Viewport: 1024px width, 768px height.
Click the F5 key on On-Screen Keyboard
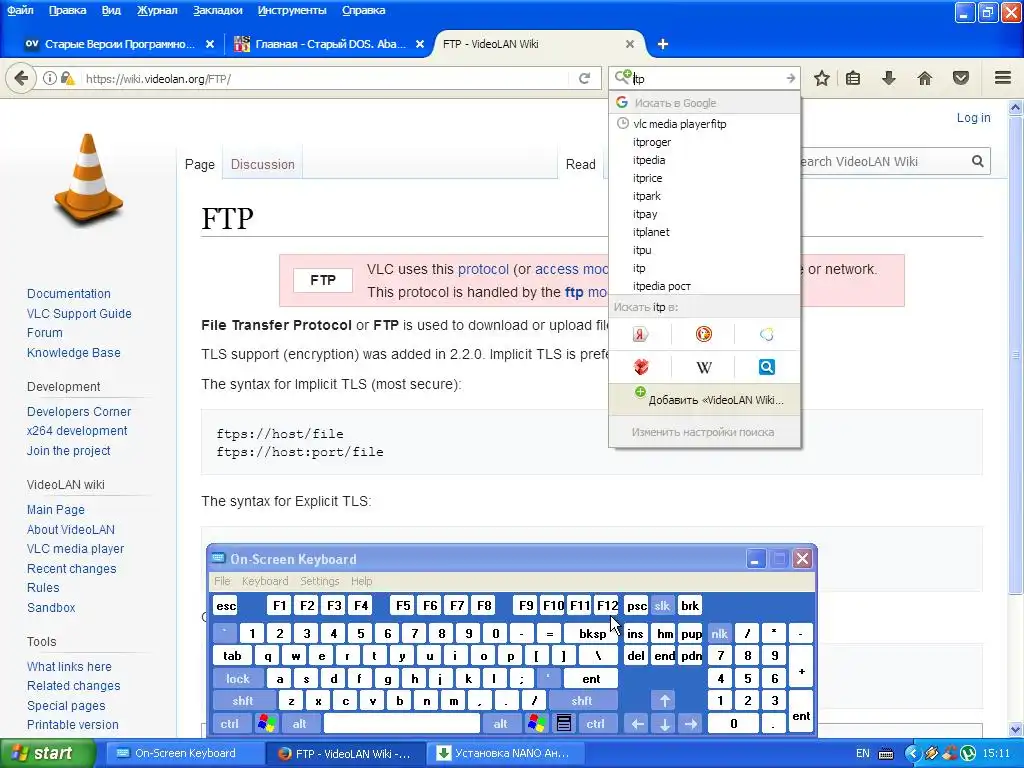pos(403,605)
